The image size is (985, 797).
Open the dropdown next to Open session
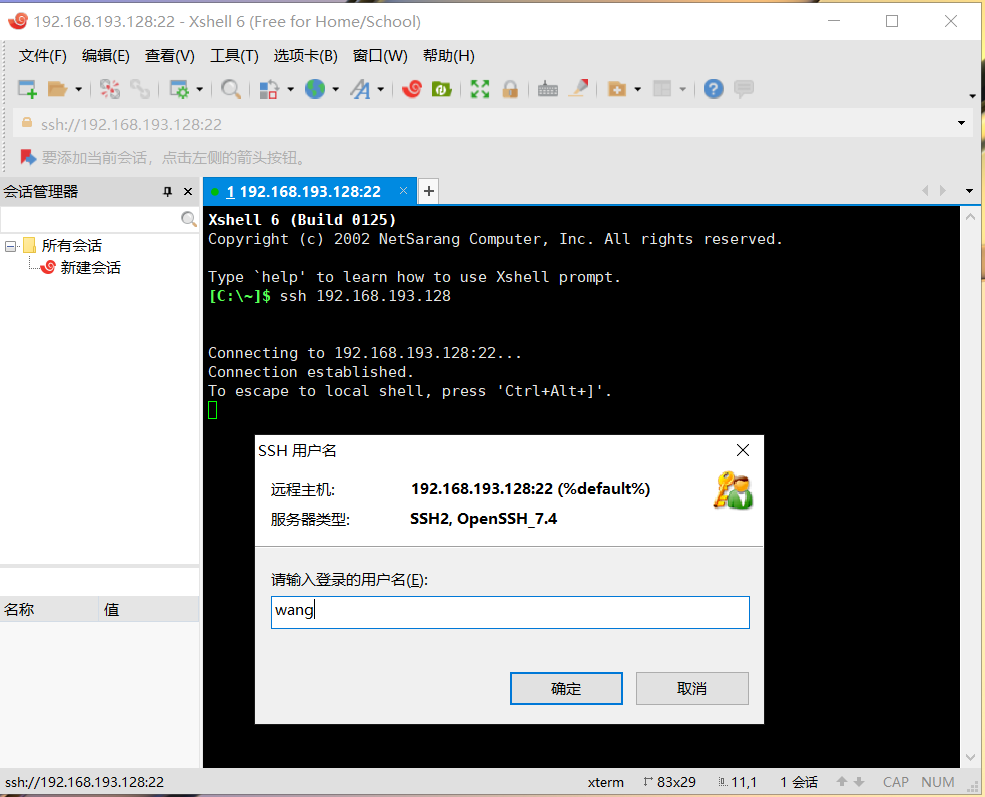coord(79,89)
